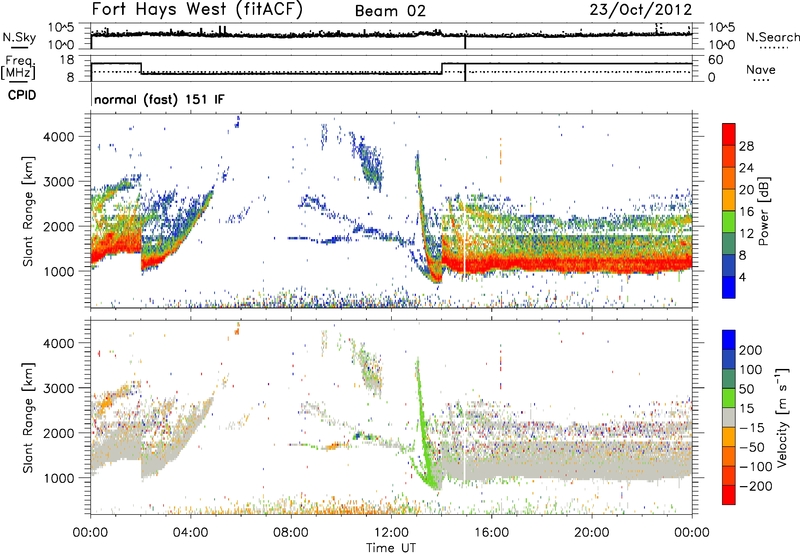Viewport: 800px width, 554px height.
Task: Pick the Power colorbar segment between 8 and 12
Action: click(729, 244)
